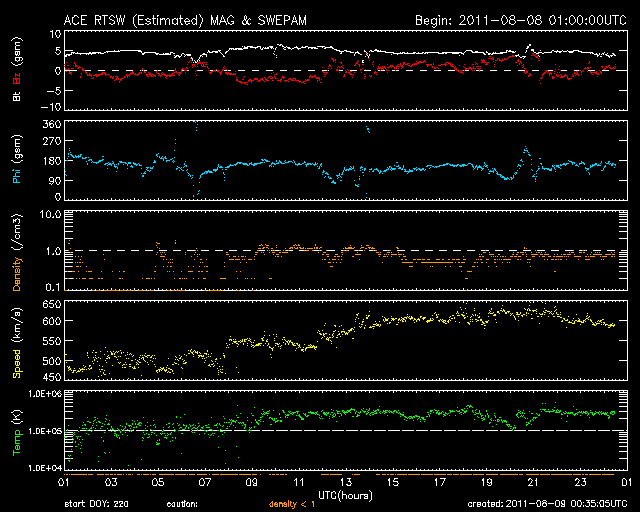
Task: Click the '650' tick on the Speed axis
Action: 52,305
